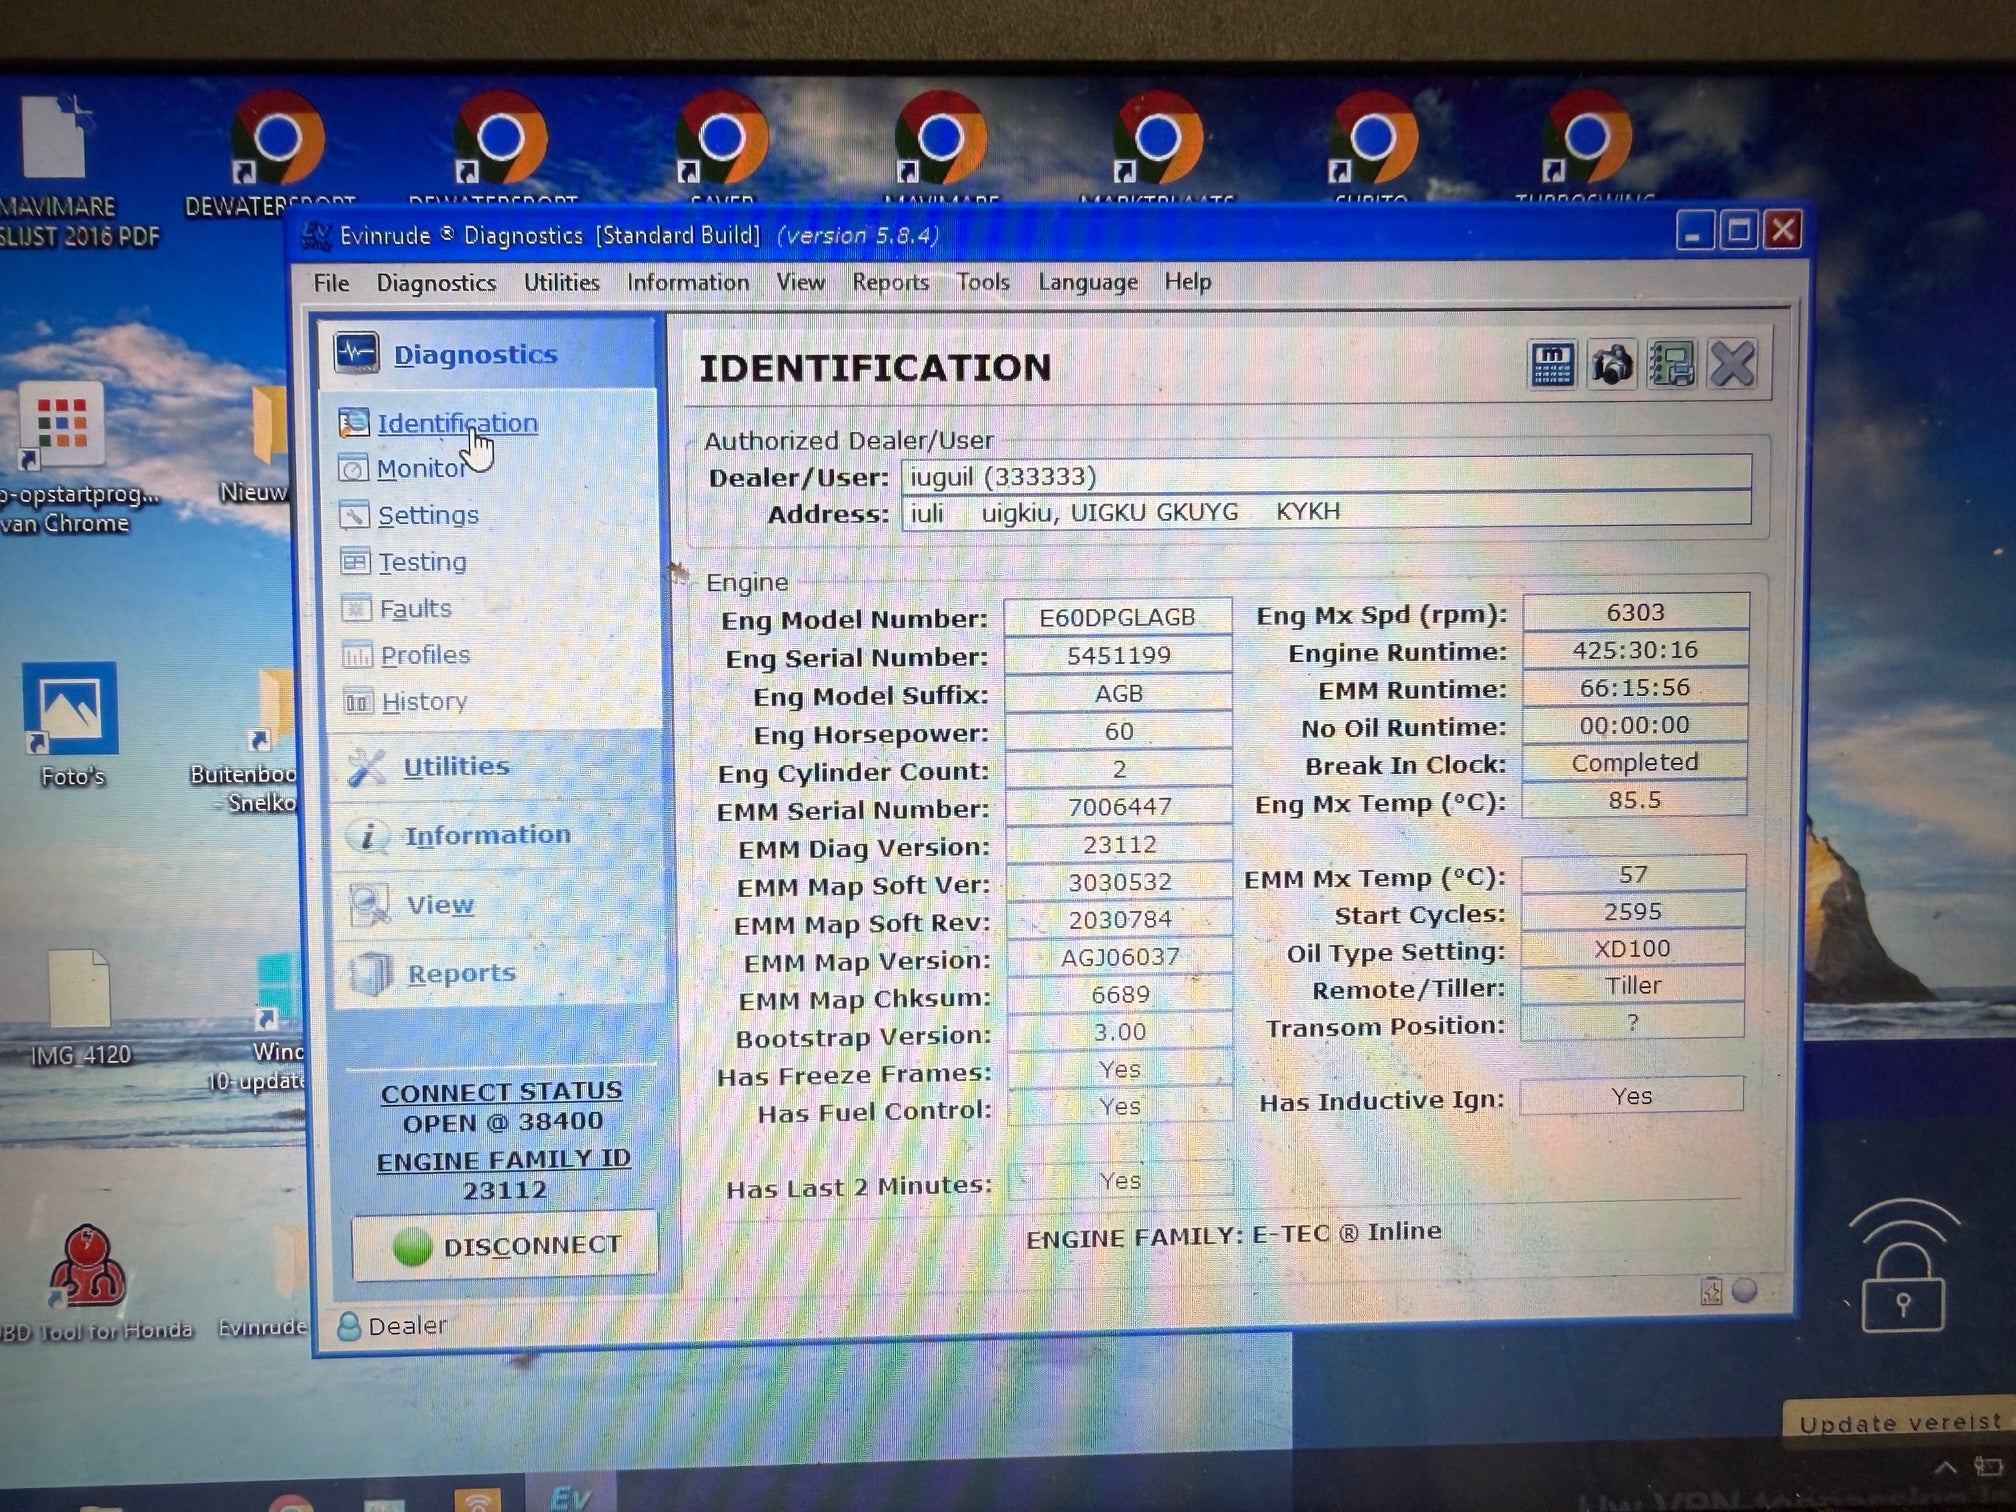2016x1512 pixels.
Task: Expand the Utilities section with the wrench icon
Action: 455,766
